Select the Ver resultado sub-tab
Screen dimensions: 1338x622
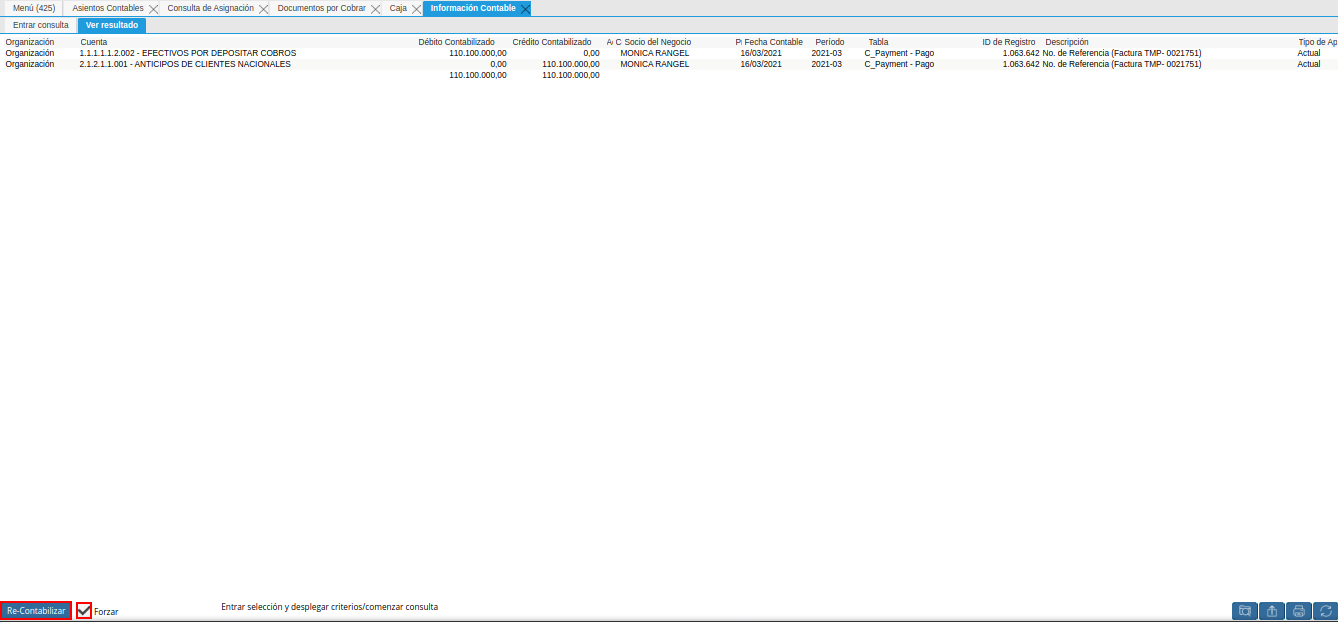(x=112, y=25)
